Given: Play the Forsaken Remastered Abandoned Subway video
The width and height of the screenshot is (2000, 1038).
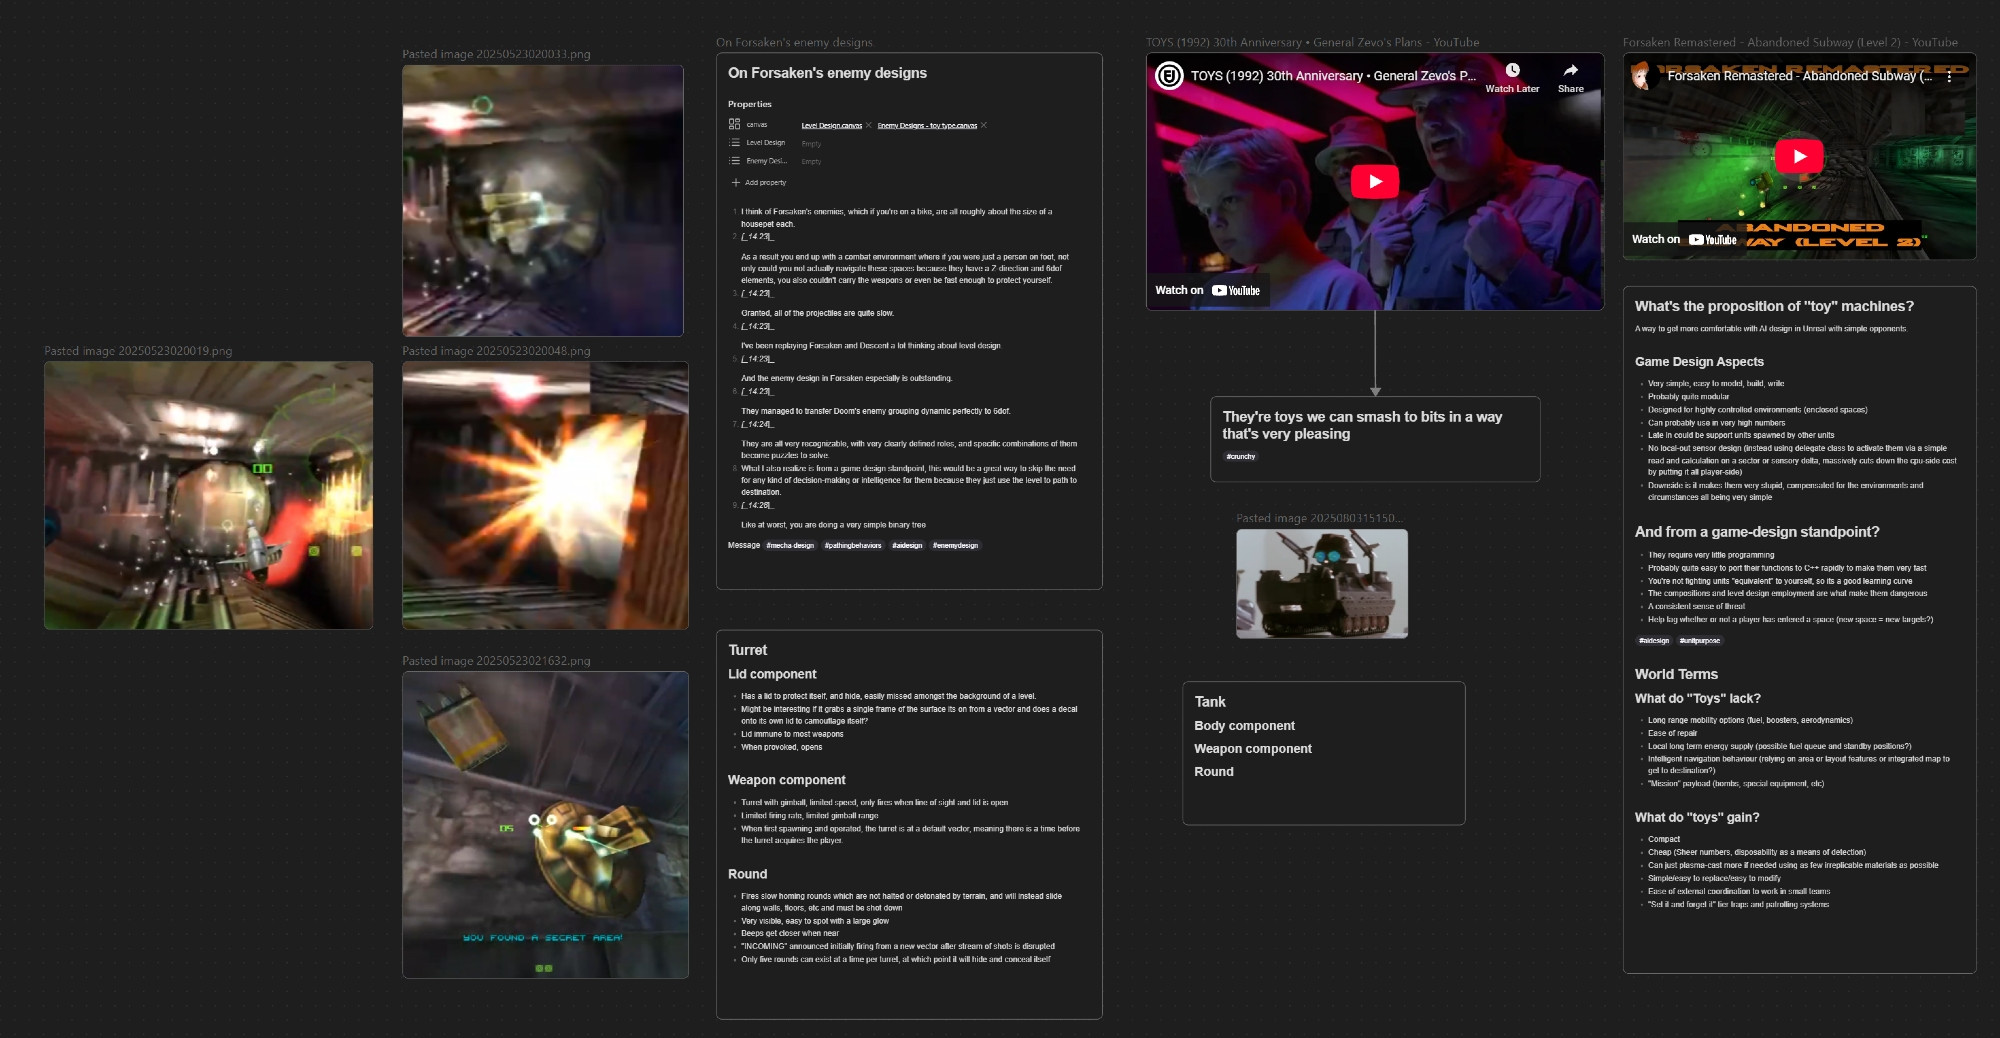Looking at the screenshot, I should [x=1799, y=156].
